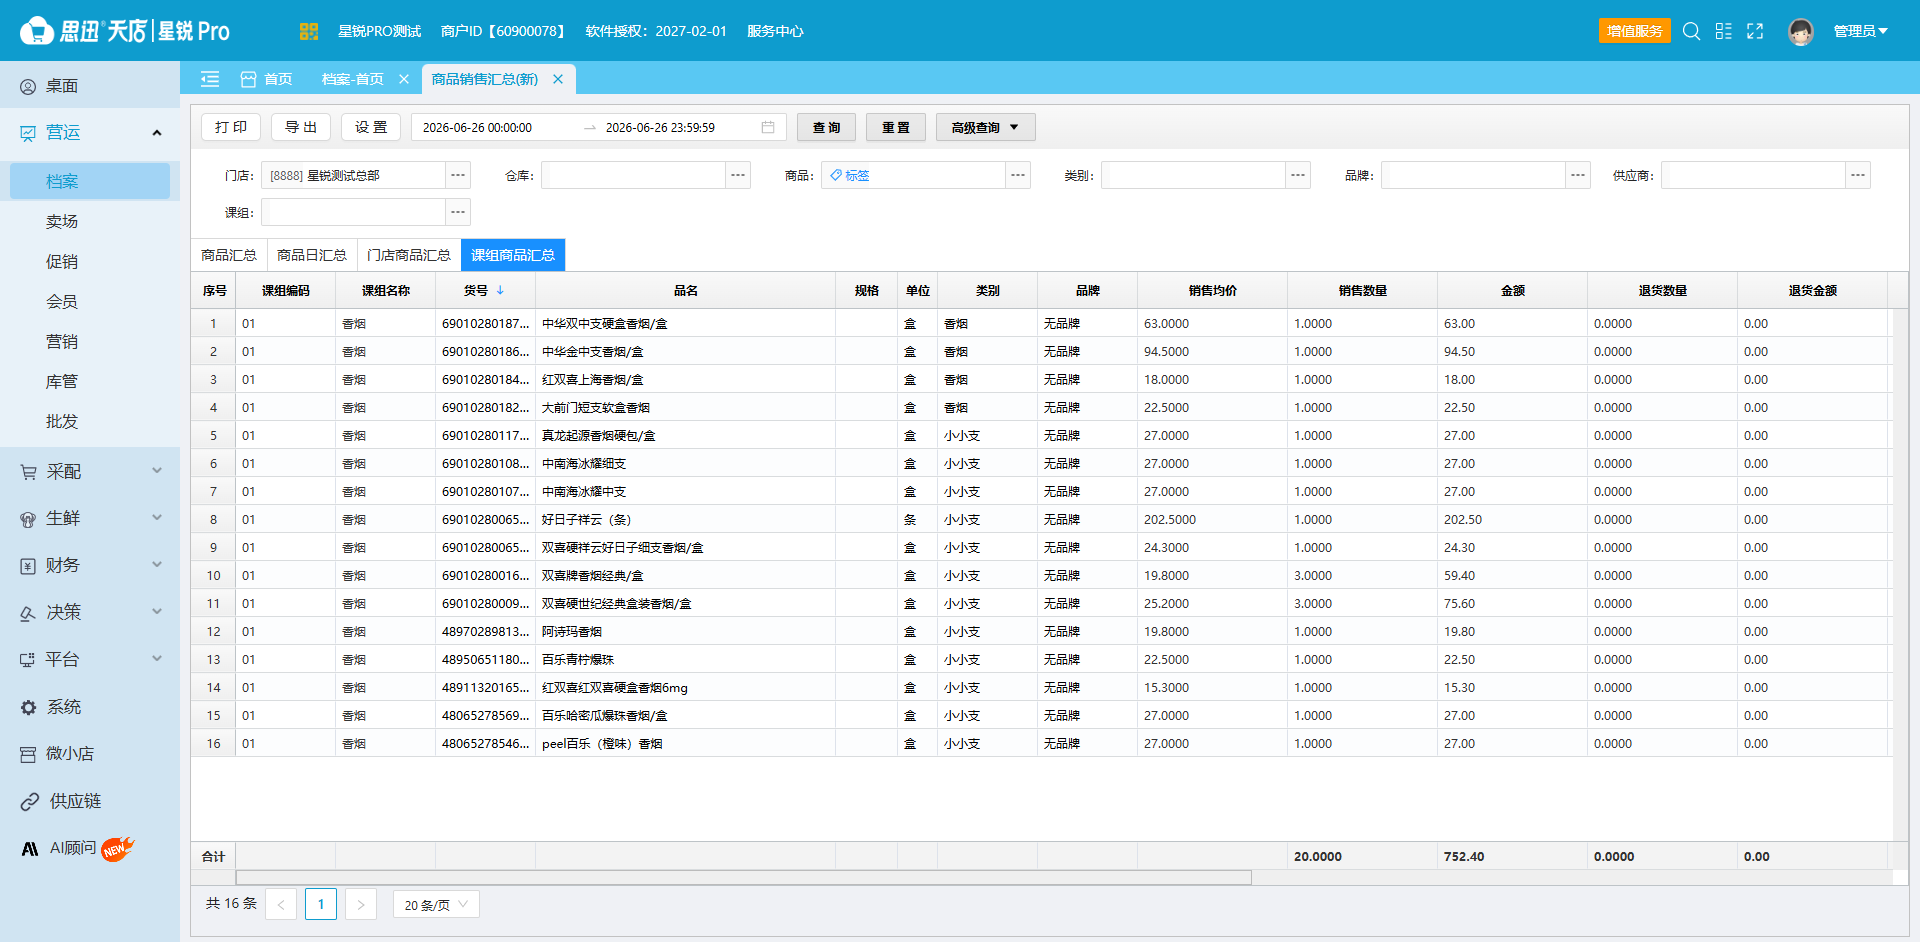This screenshot has width=1920, height=942.
Task: Expand the 采配 sidebar menu
Action: pyautogui.click(x=90, y=471)
